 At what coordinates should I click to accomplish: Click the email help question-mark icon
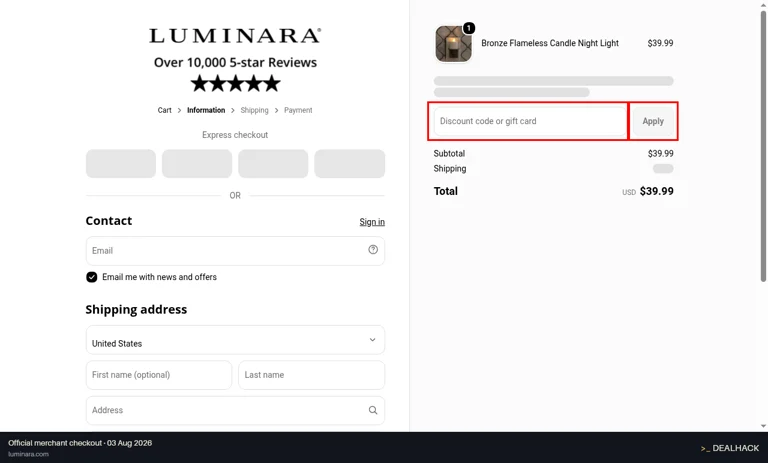[373, 250]
